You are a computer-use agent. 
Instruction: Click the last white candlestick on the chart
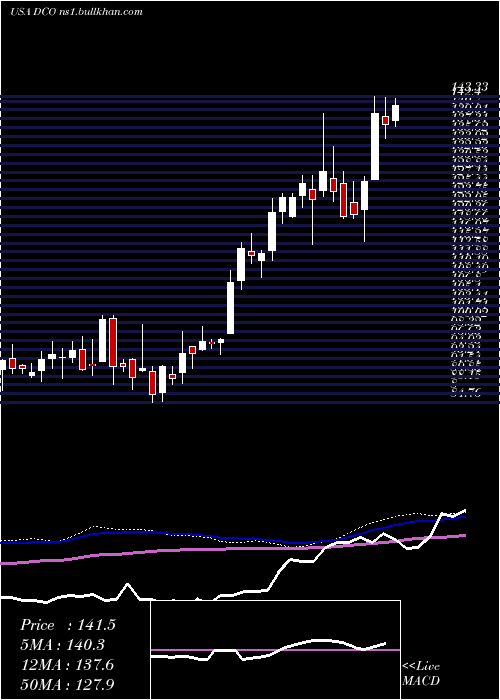click(x=395, y=112)
